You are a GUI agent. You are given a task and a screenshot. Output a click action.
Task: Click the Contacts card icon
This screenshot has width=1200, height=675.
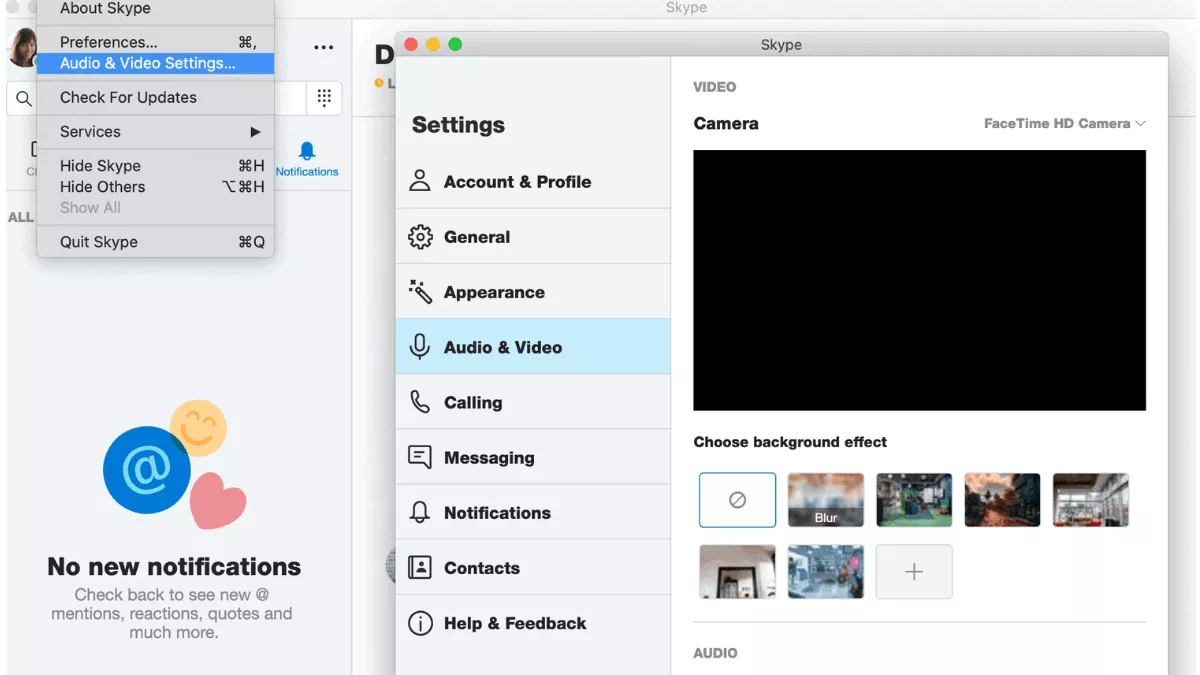point(420,567)
